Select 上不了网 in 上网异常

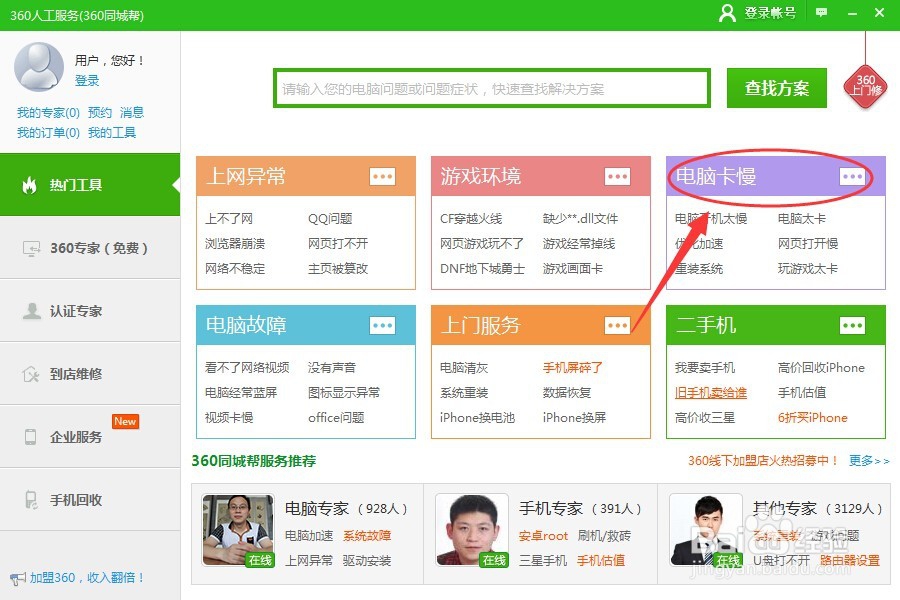pos(229,219)
